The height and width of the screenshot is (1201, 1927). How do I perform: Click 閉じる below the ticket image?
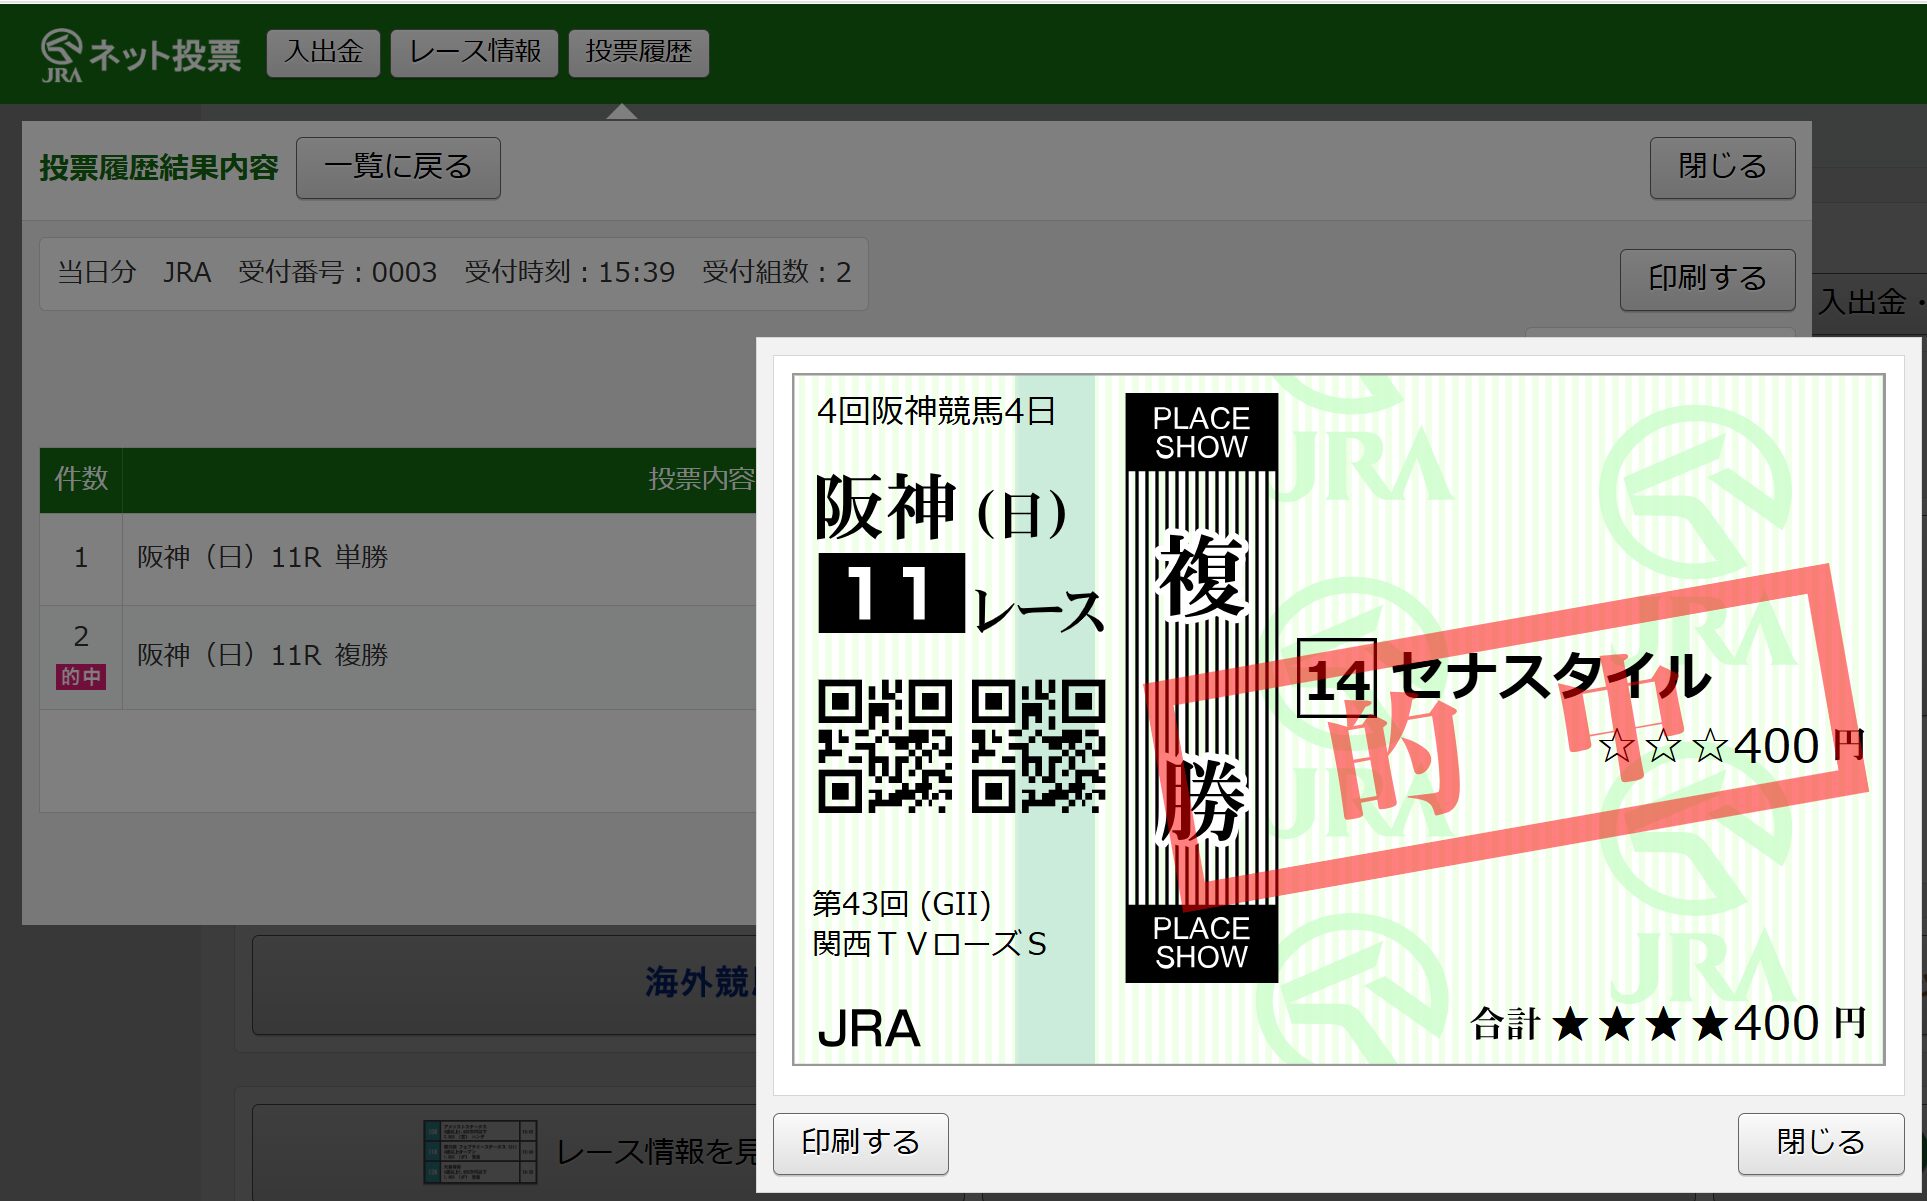(1820, 1143)
